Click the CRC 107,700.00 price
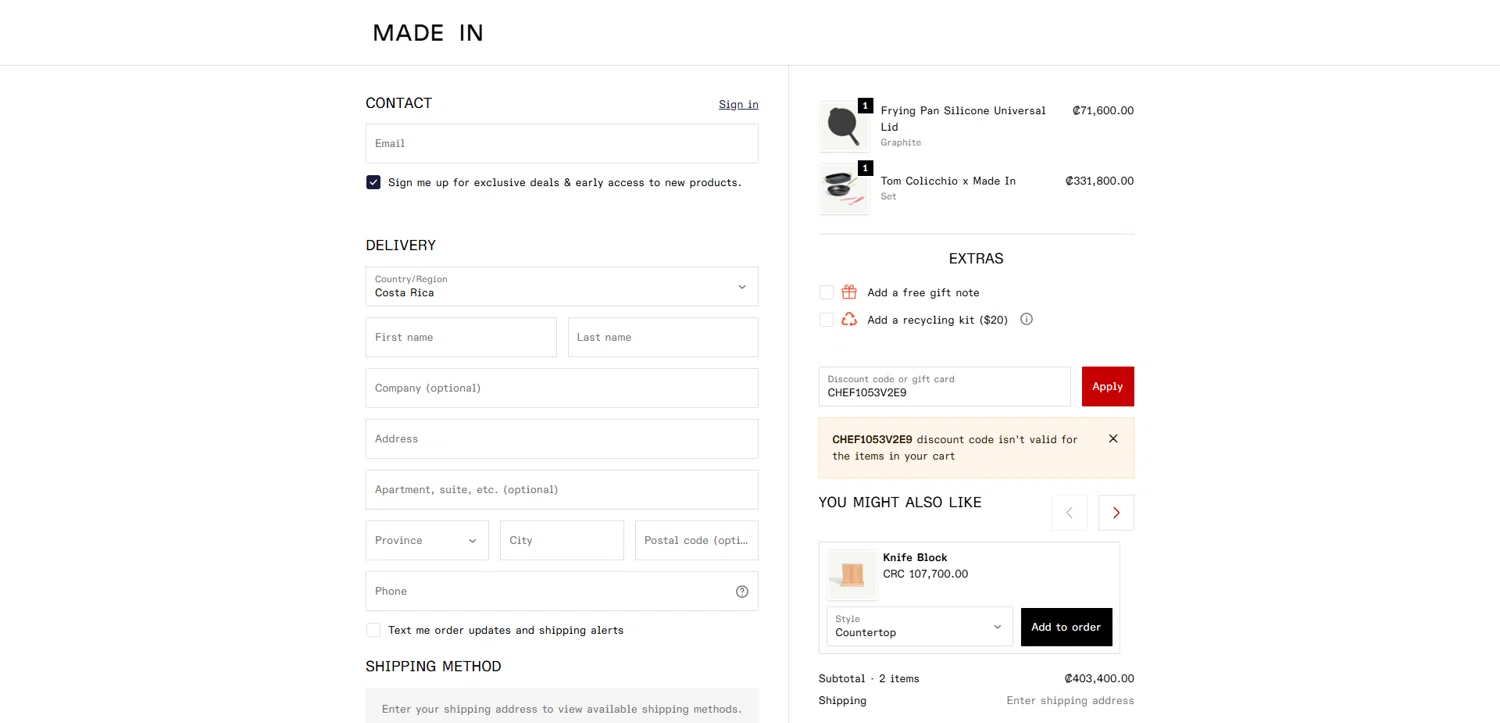Screen dimensions: 1500x723 925,574
